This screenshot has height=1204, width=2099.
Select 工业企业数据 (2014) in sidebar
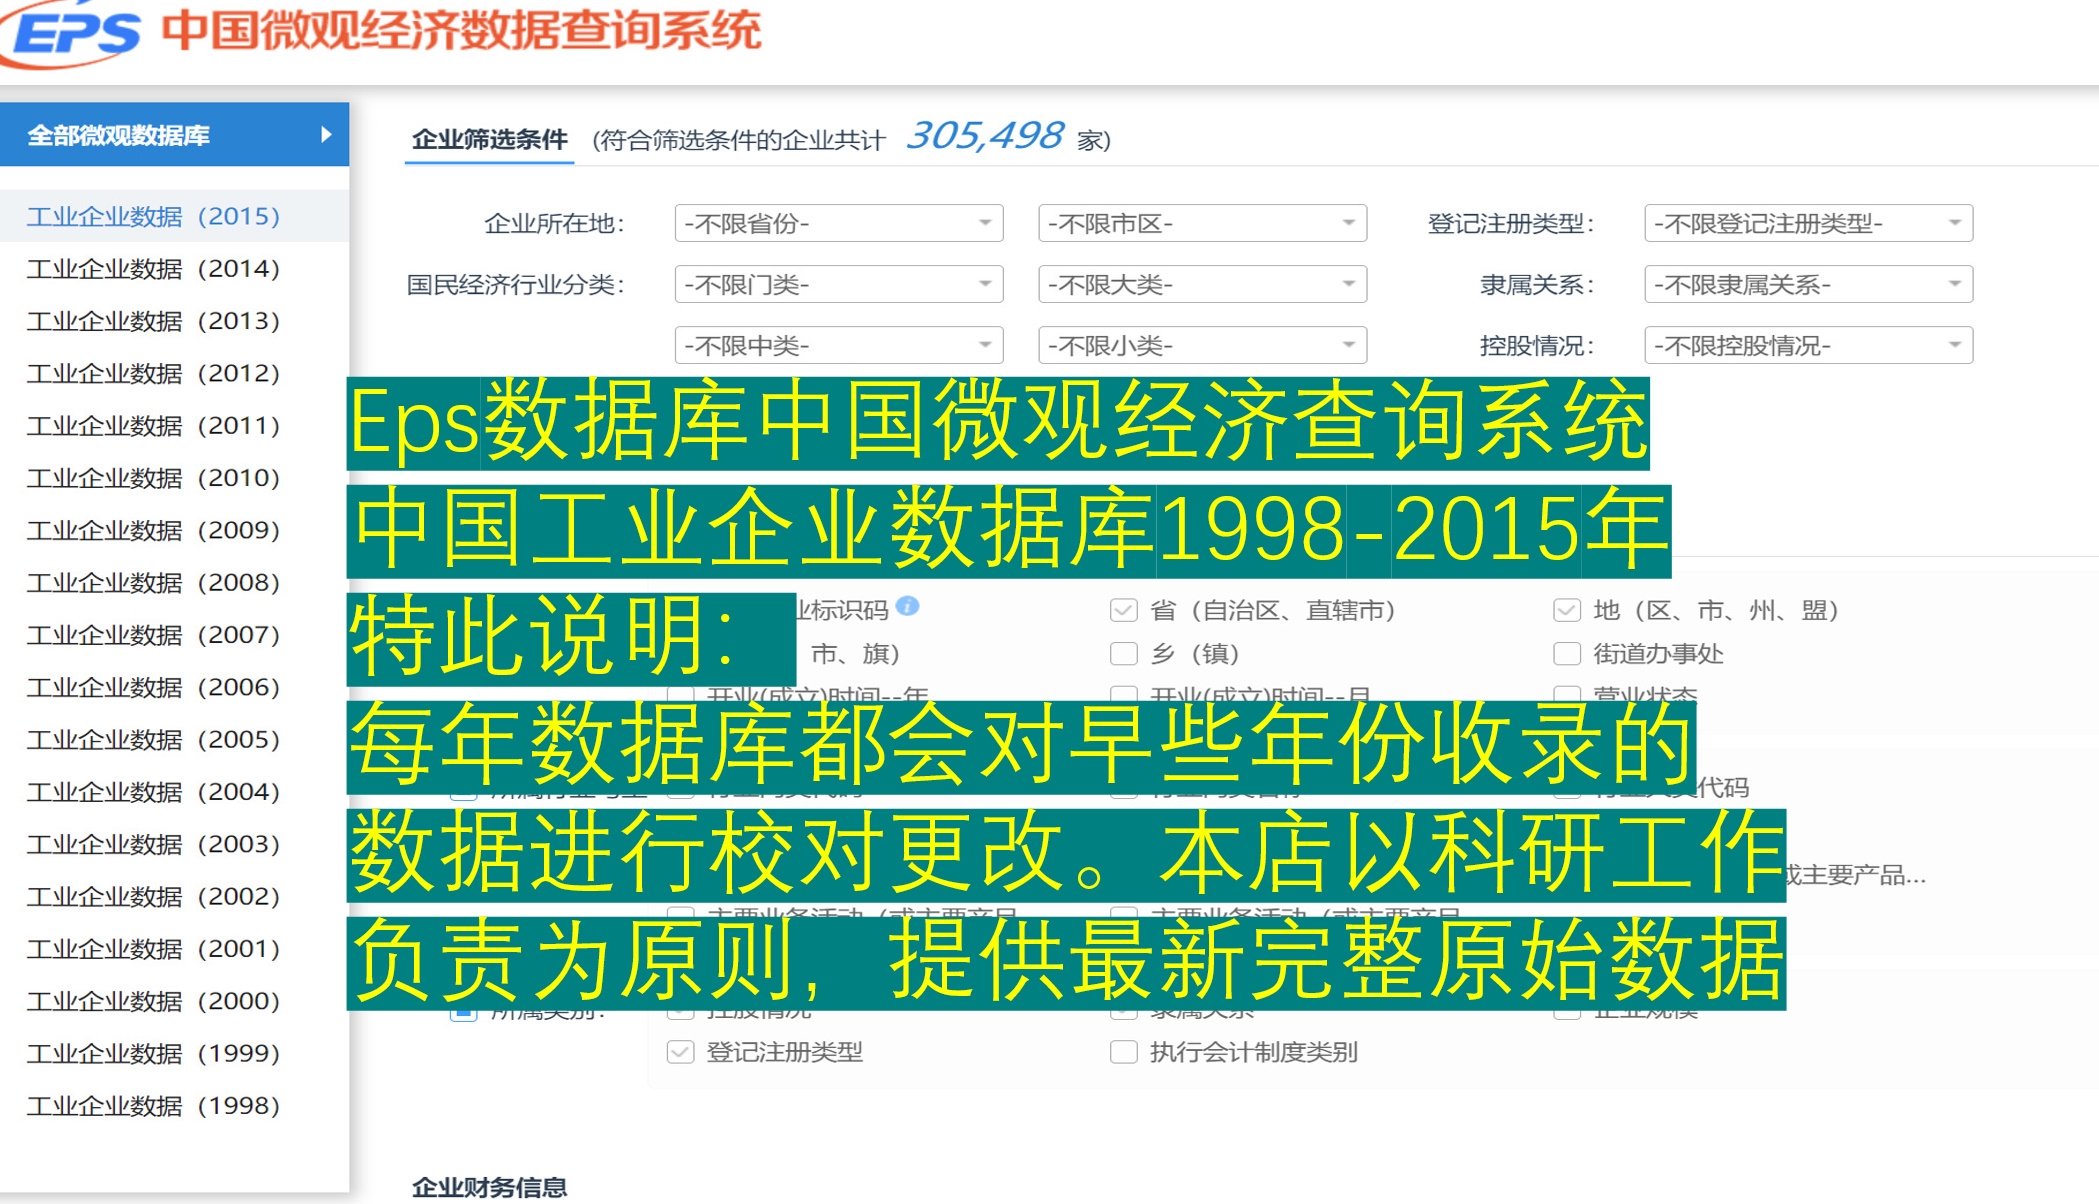pyautogui.click(x=153, y=268)
